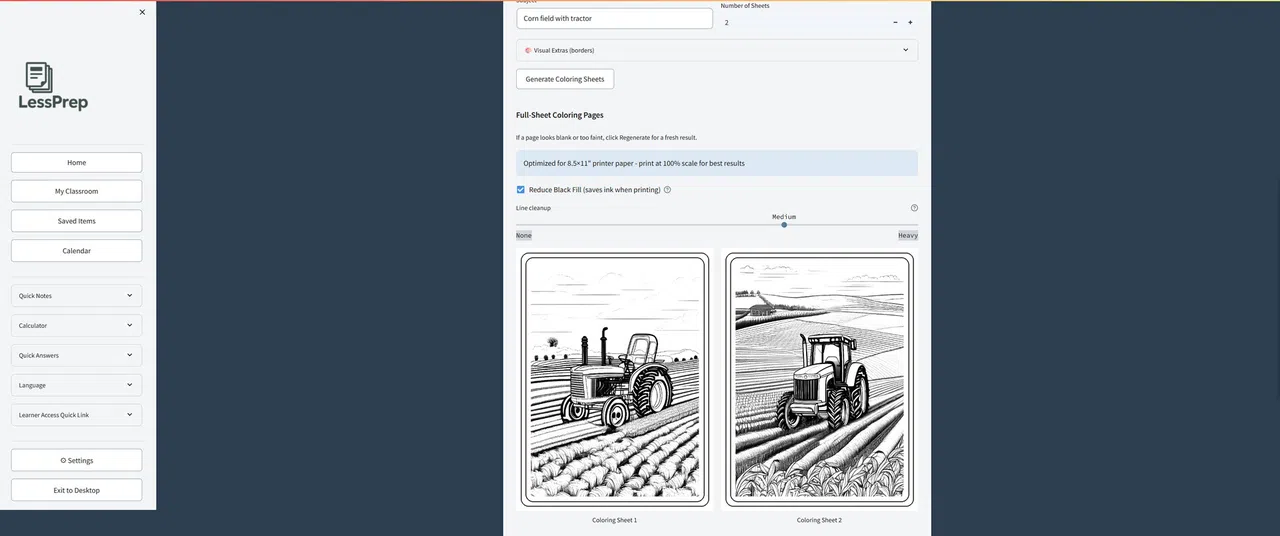Increase number of sheets with plus
1280x536 pixels.
[x=910, y=22]
